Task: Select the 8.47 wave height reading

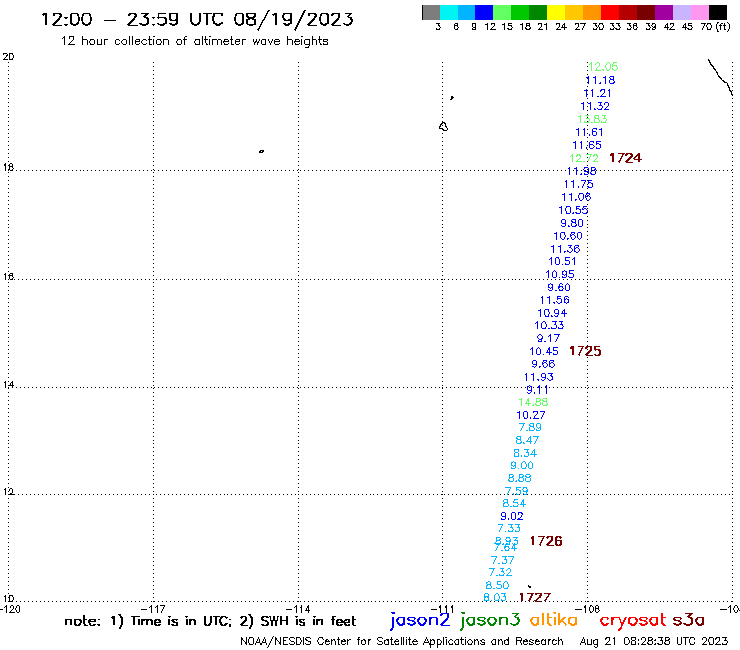Action: (x=527, y=440)
